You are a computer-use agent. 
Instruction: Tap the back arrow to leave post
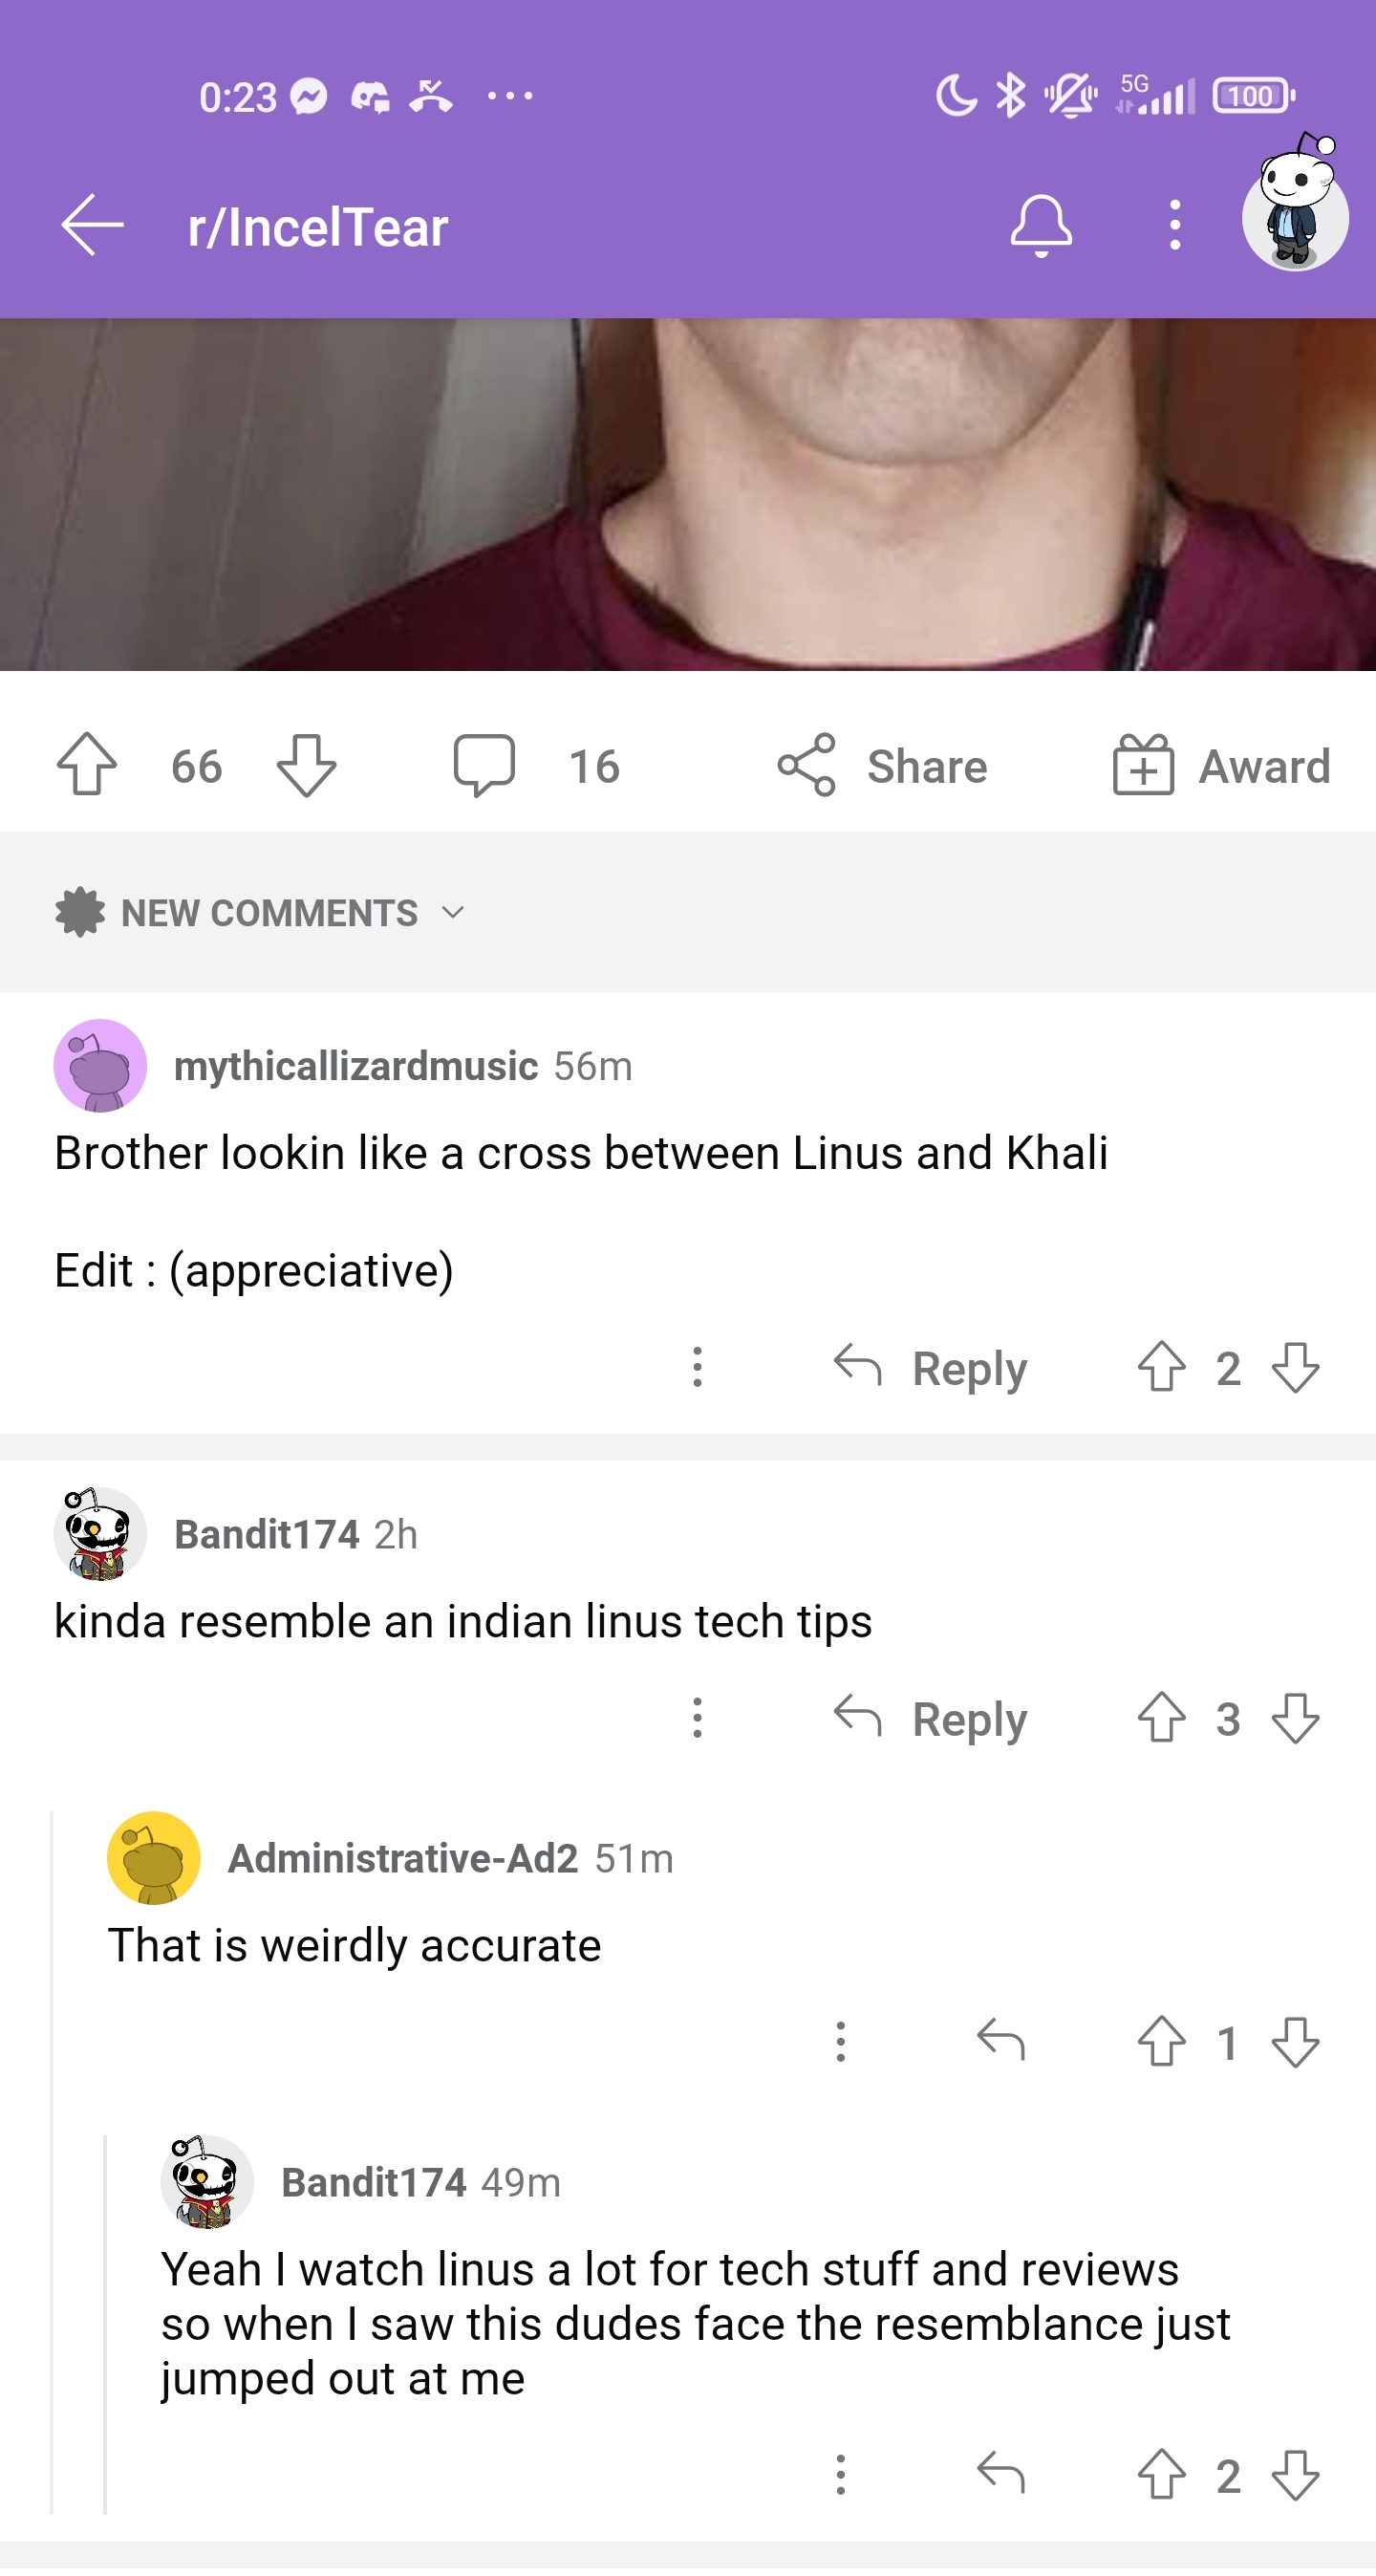click(92, 226)
